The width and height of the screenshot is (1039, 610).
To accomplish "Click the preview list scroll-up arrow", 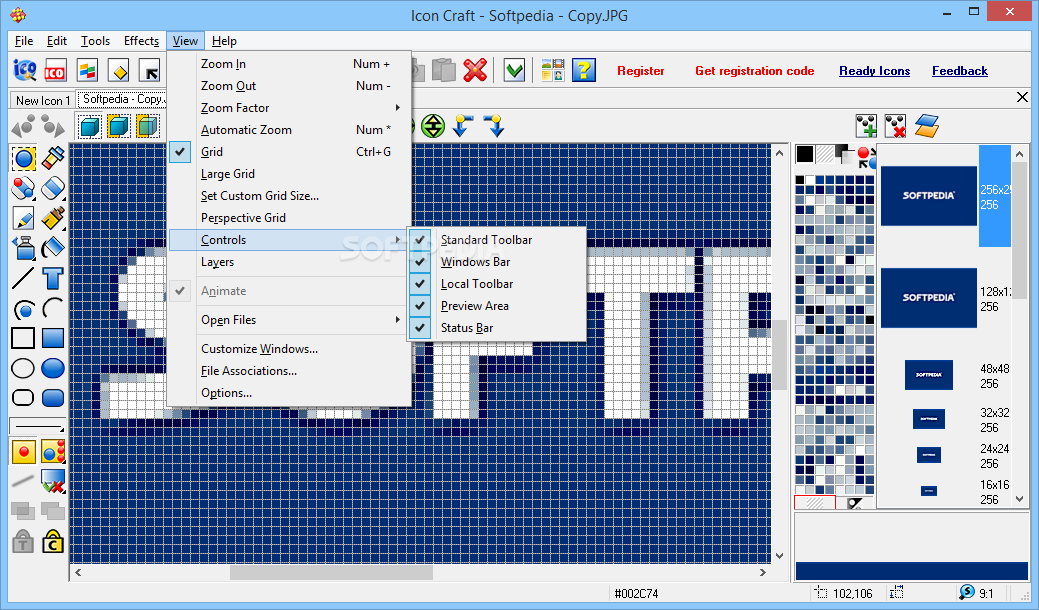I will tap(1020, 154).
